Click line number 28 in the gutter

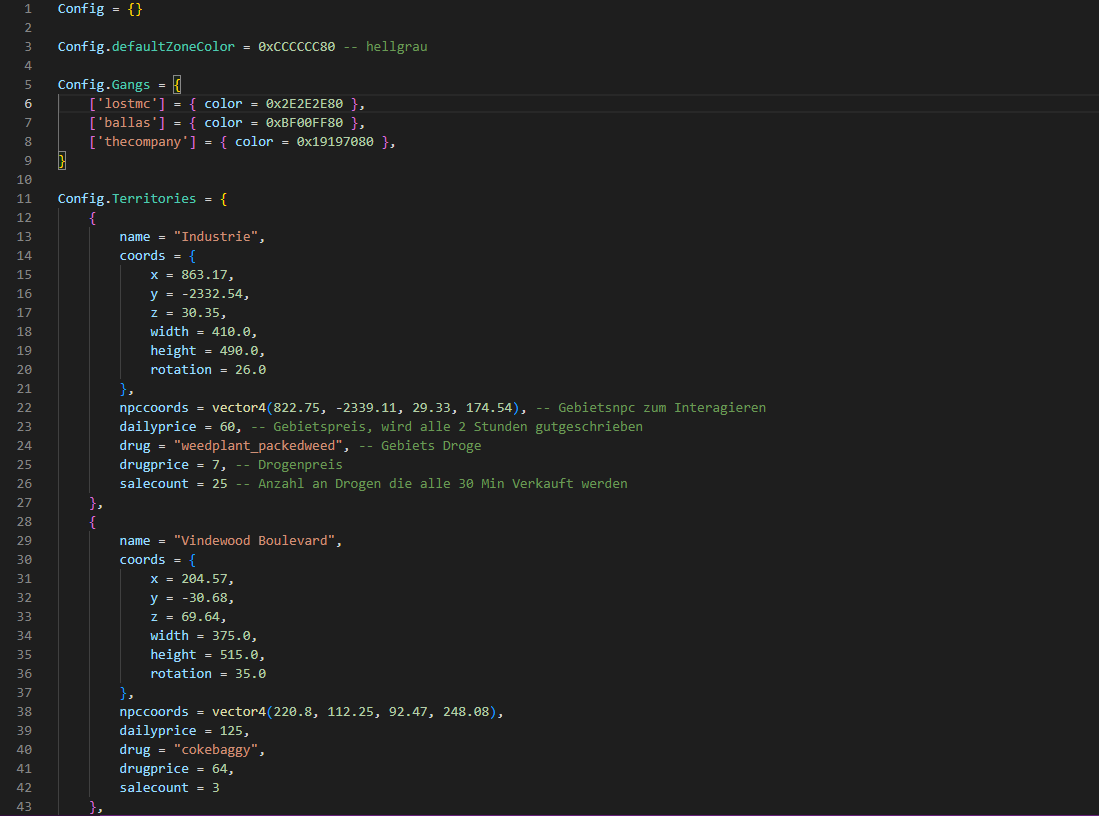pyautogui.click(x=25, y=522)
